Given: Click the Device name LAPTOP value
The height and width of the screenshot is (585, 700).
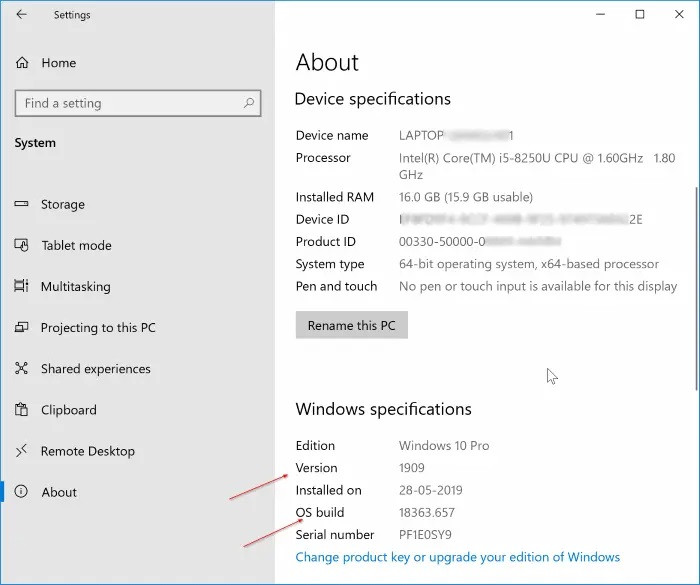Looking at the screenshot, I should pyautogui.click(x=456, y=135).
